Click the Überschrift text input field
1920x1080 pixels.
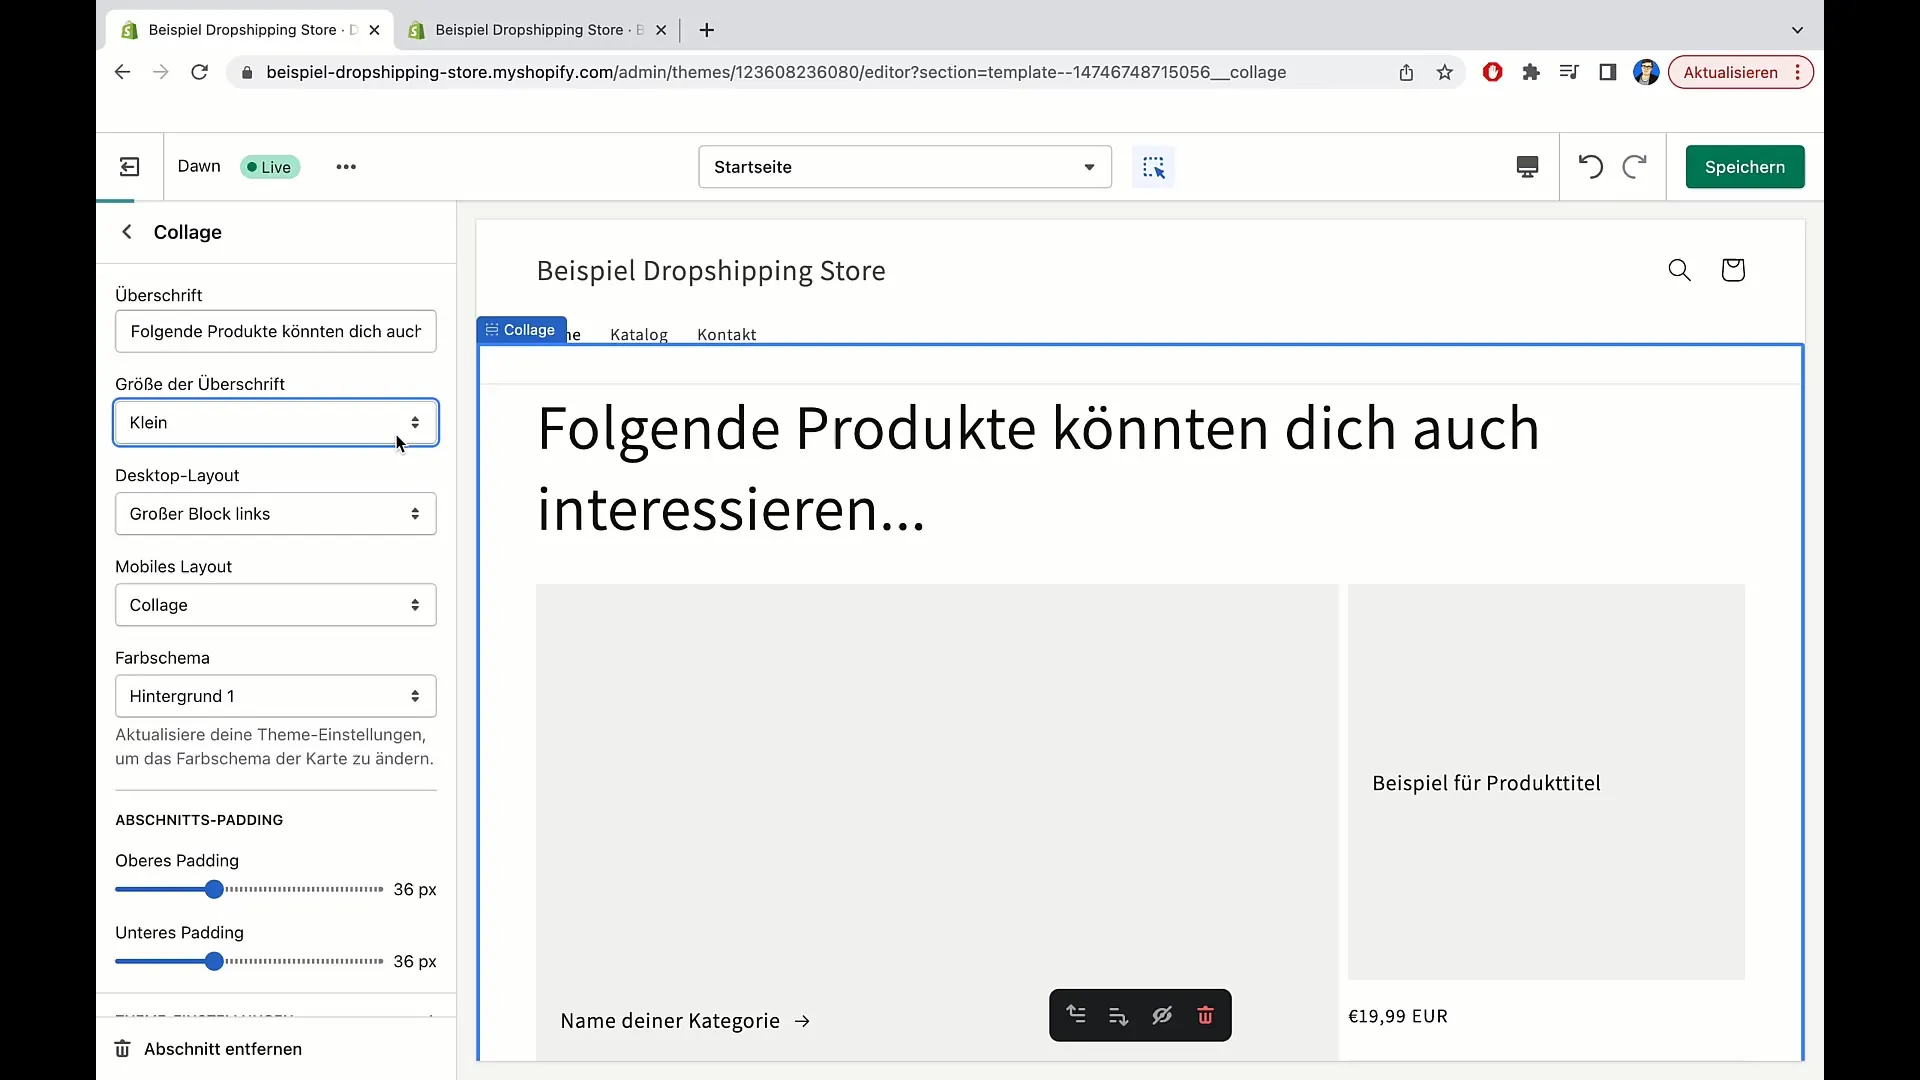(x=274, y=331)
